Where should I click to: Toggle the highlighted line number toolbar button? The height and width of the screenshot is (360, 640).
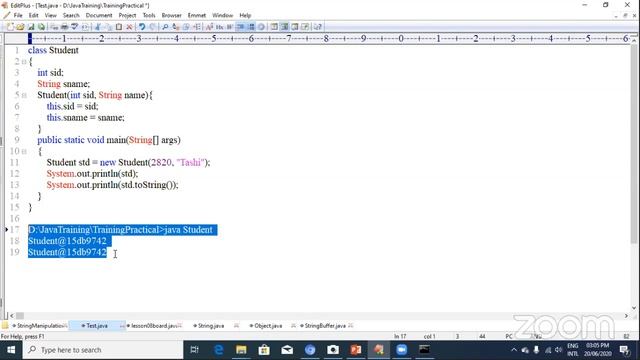[x=240, y=27]
